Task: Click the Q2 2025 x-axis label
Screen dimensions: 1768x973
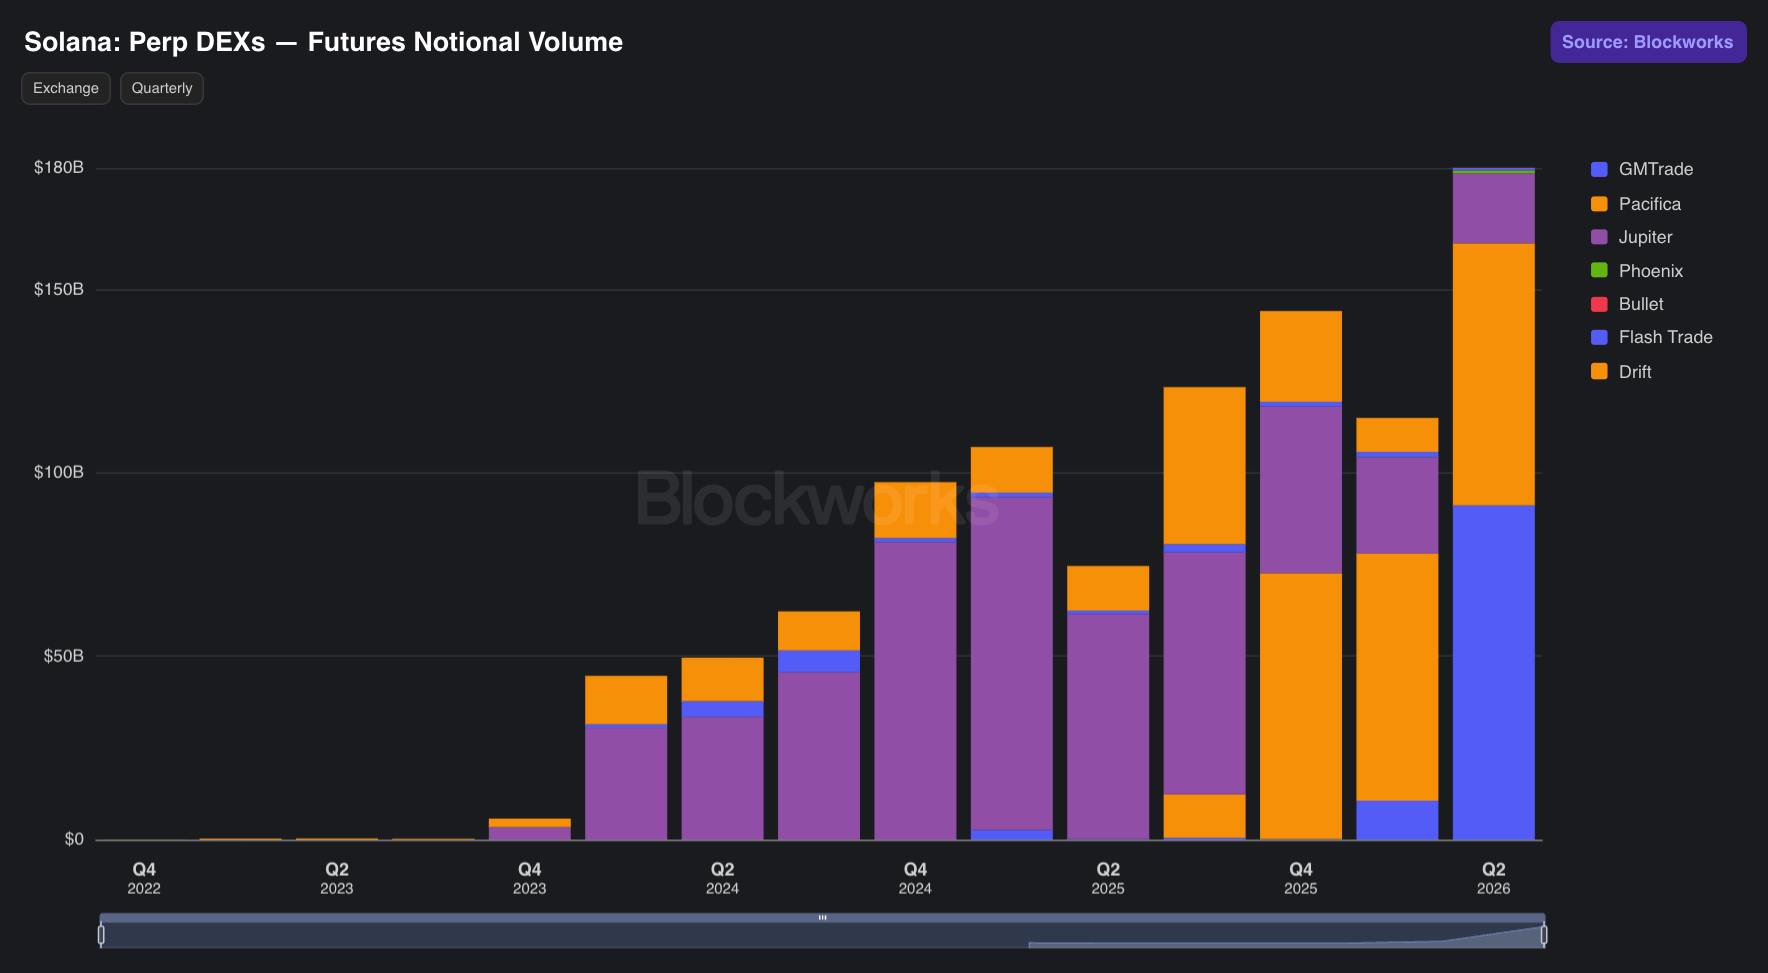Action: [x=1108, y=878]
